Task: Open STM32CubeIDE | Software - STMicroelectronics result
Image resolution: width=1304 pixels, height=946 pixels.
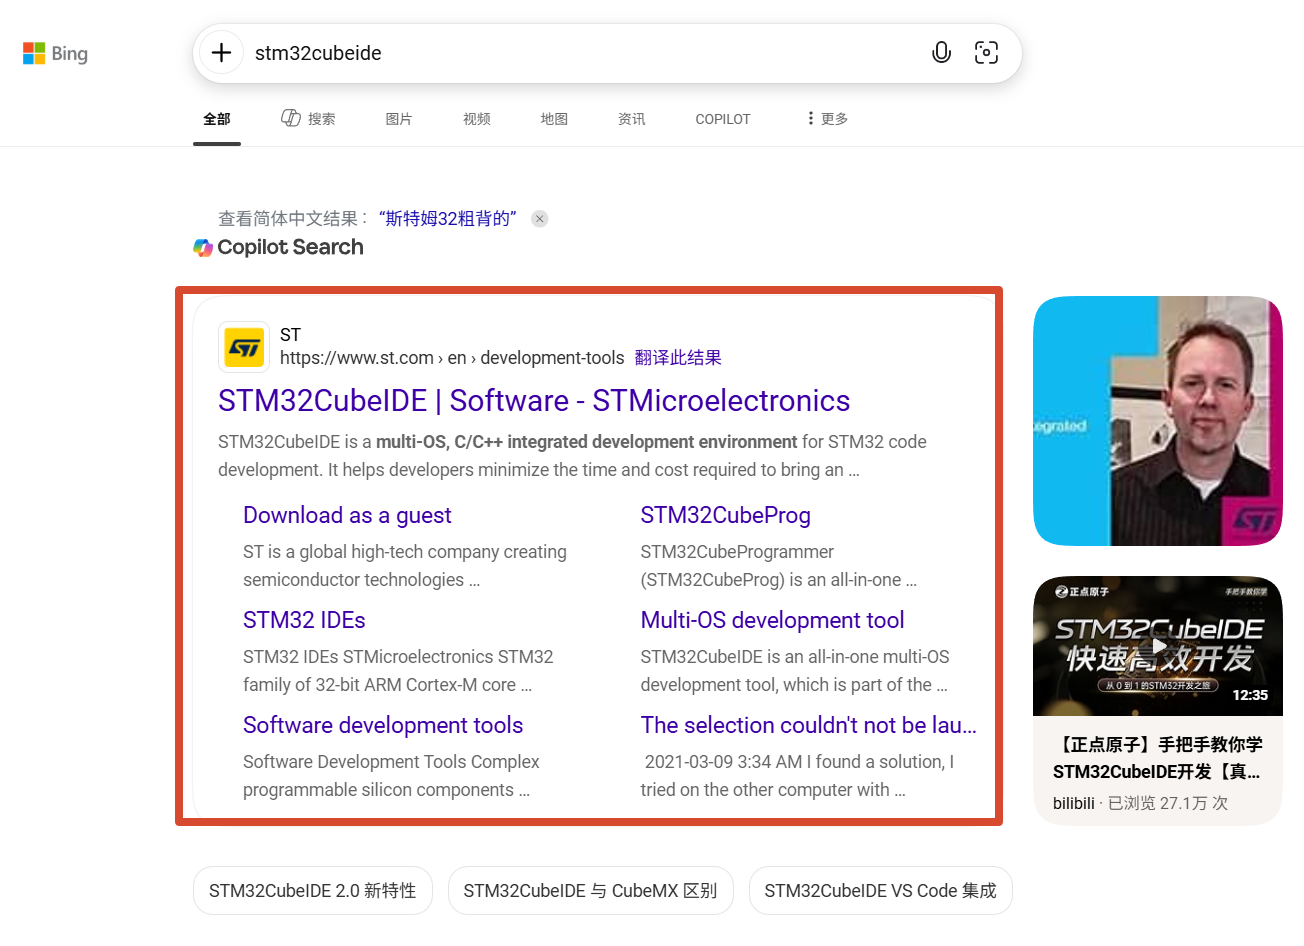Action: coord(534,401)
